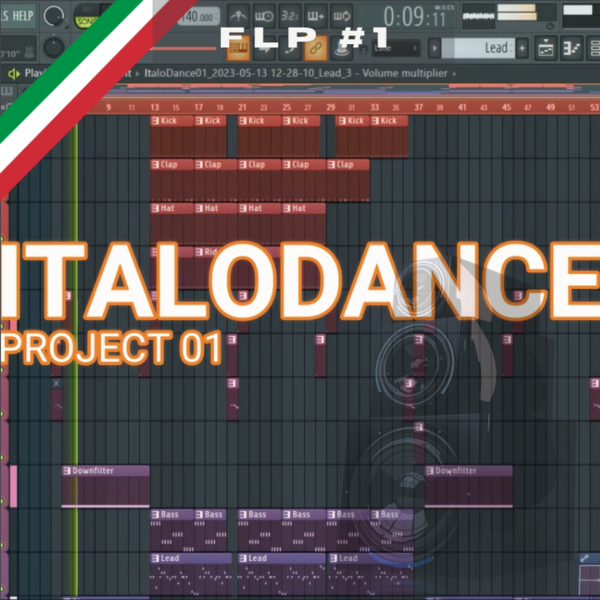Add new pattern with plus button

coord(522,48)
